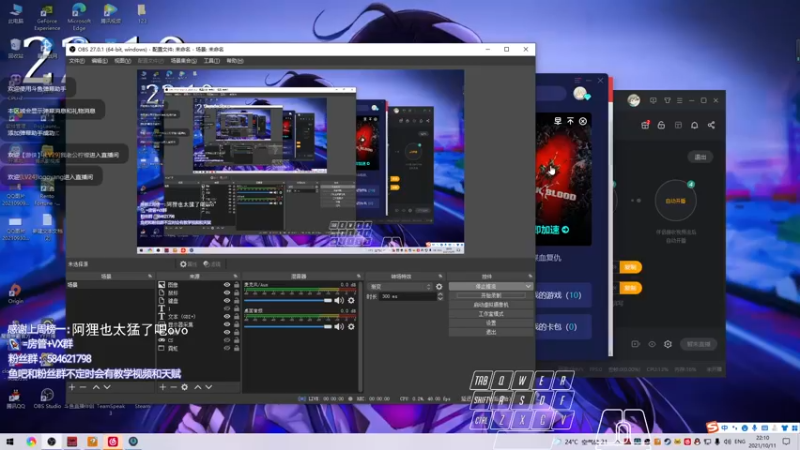Mute the 麦克风/Aux speaker icon
800x450 pixels.
point(339,301)
